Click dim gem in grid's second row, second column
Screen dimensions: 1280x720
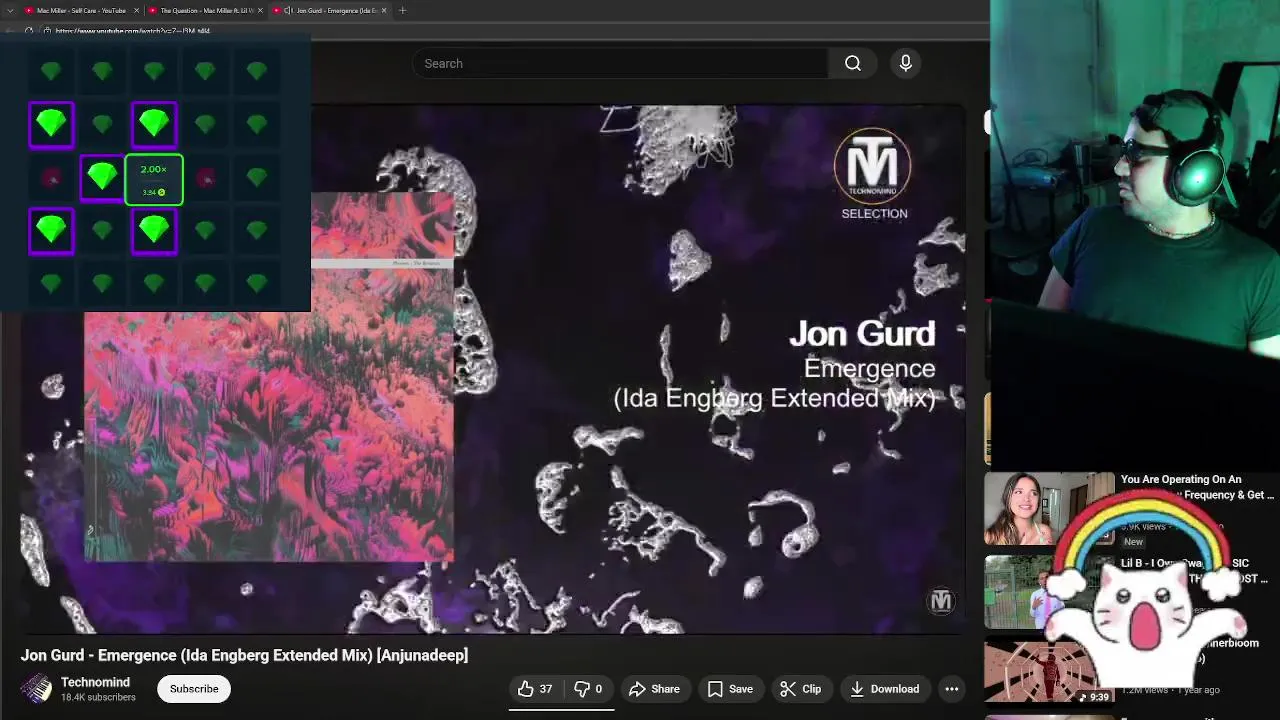pos(102,124)
